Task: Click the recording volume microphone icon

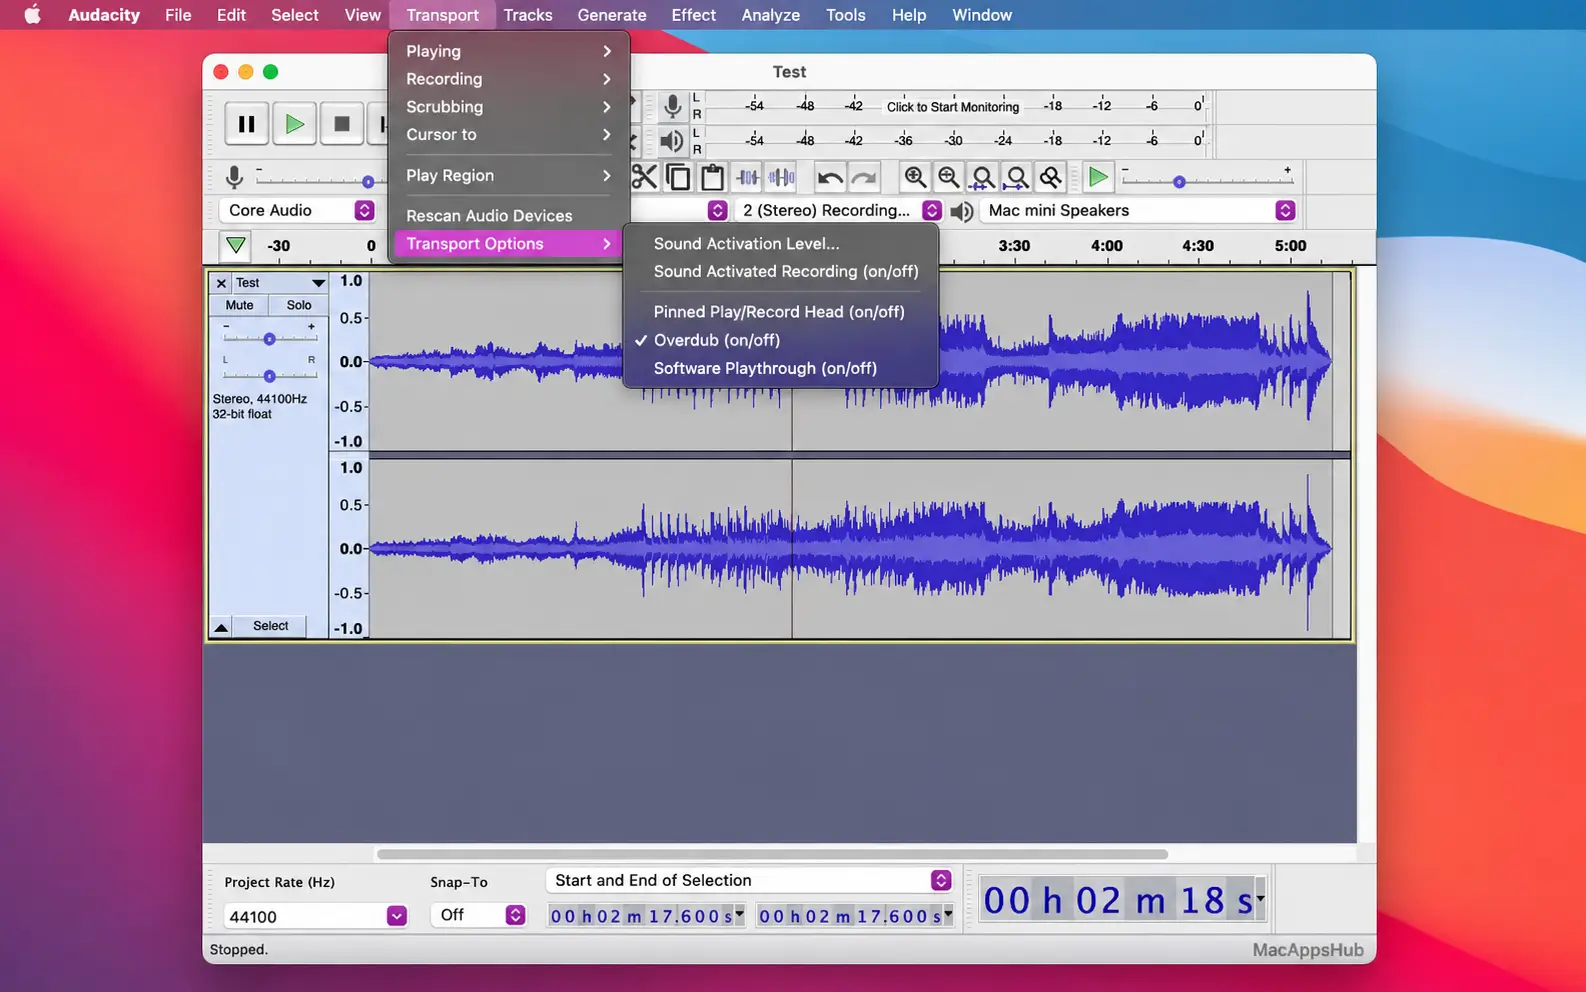Action: click(x=234, y=177)
